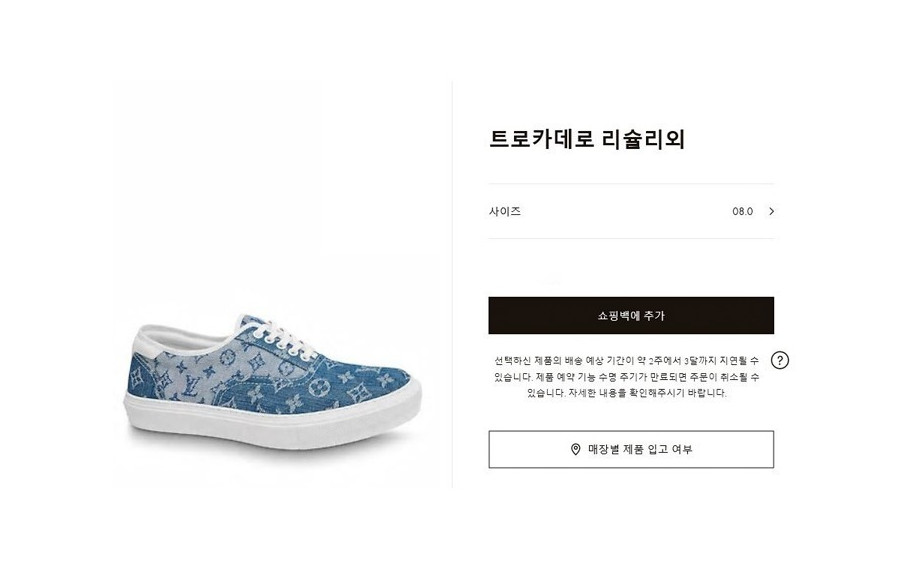
Task: Click the LV monogram logo on shoe side
Action: click(x=192, y=386)
